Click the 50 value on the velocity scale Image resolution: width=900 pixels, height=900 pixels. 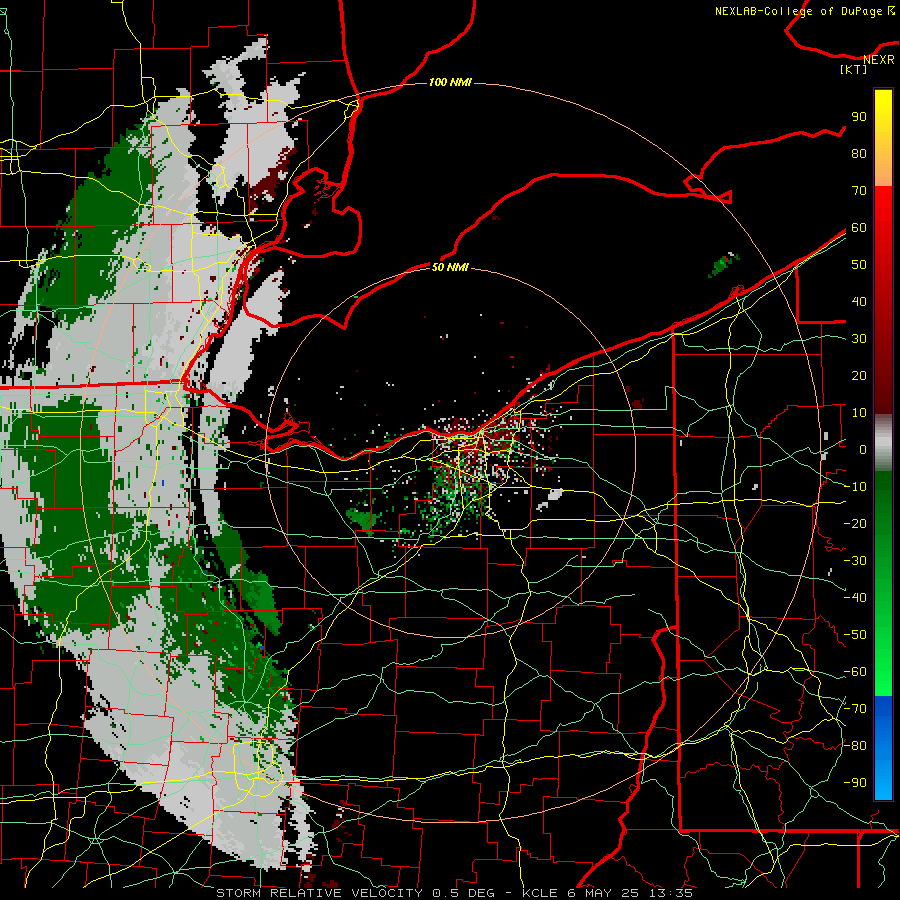(859, 265)
